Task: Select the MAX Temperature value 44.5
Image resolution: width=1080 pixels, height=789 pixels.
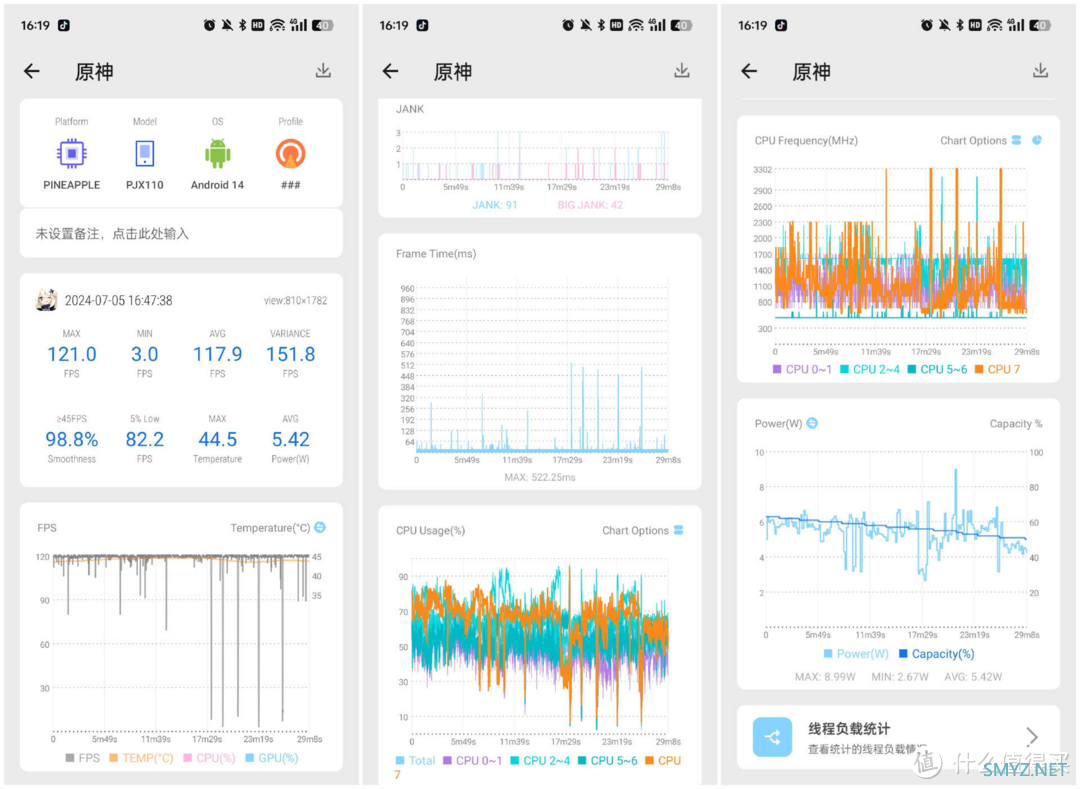Action: pos(218,439)
